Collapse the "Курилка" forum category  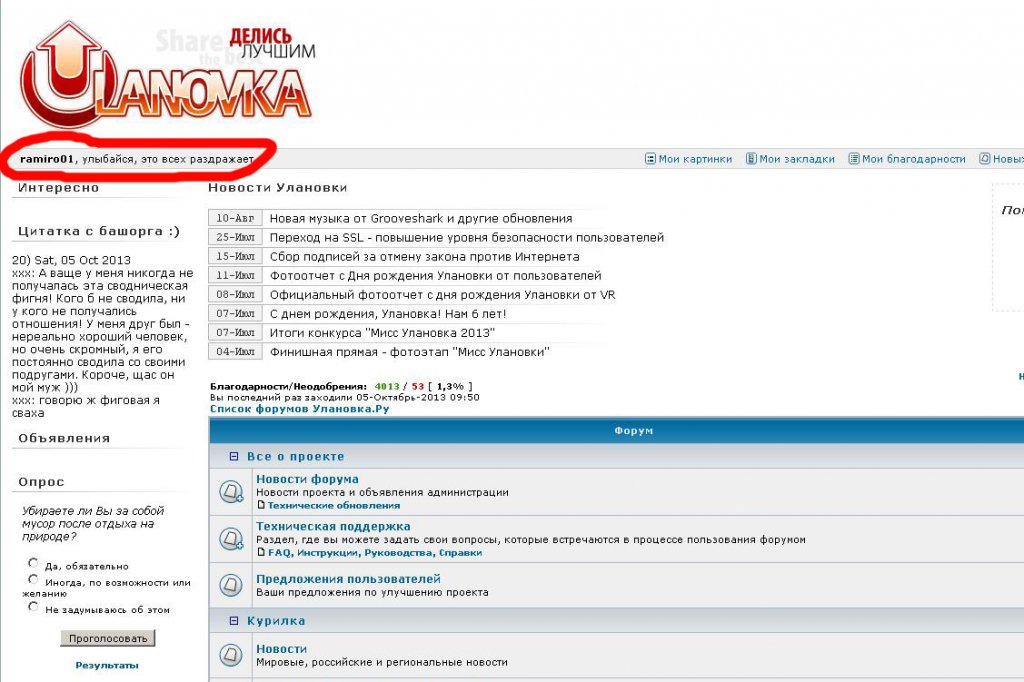pos(234,621)
